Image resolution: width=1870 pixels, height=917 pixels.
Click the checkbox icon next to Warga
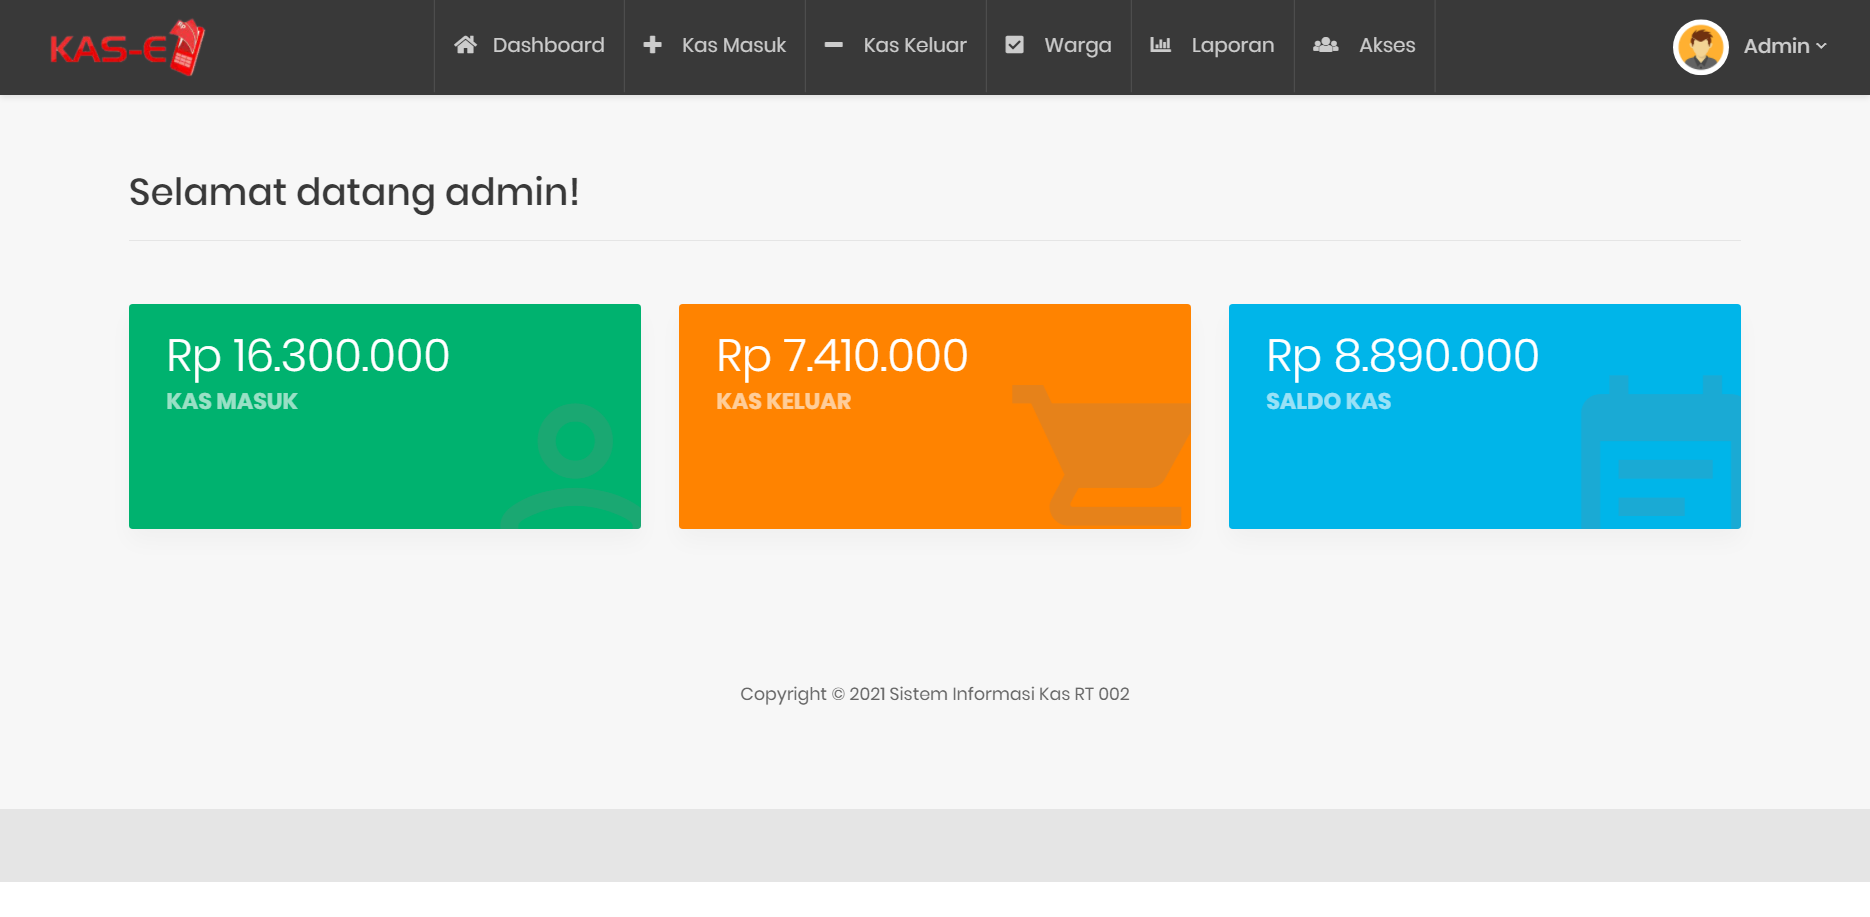point(1014,44)
